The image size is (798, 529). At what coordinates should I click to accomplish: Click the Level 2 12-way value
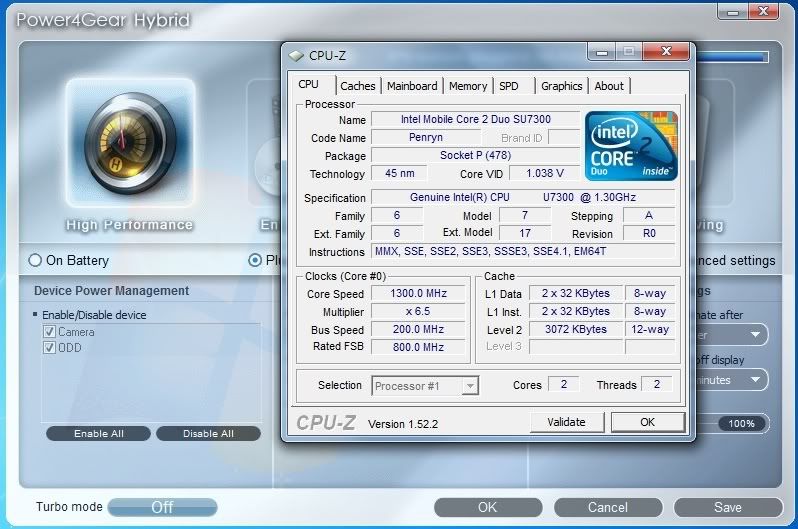pos(650,329)
